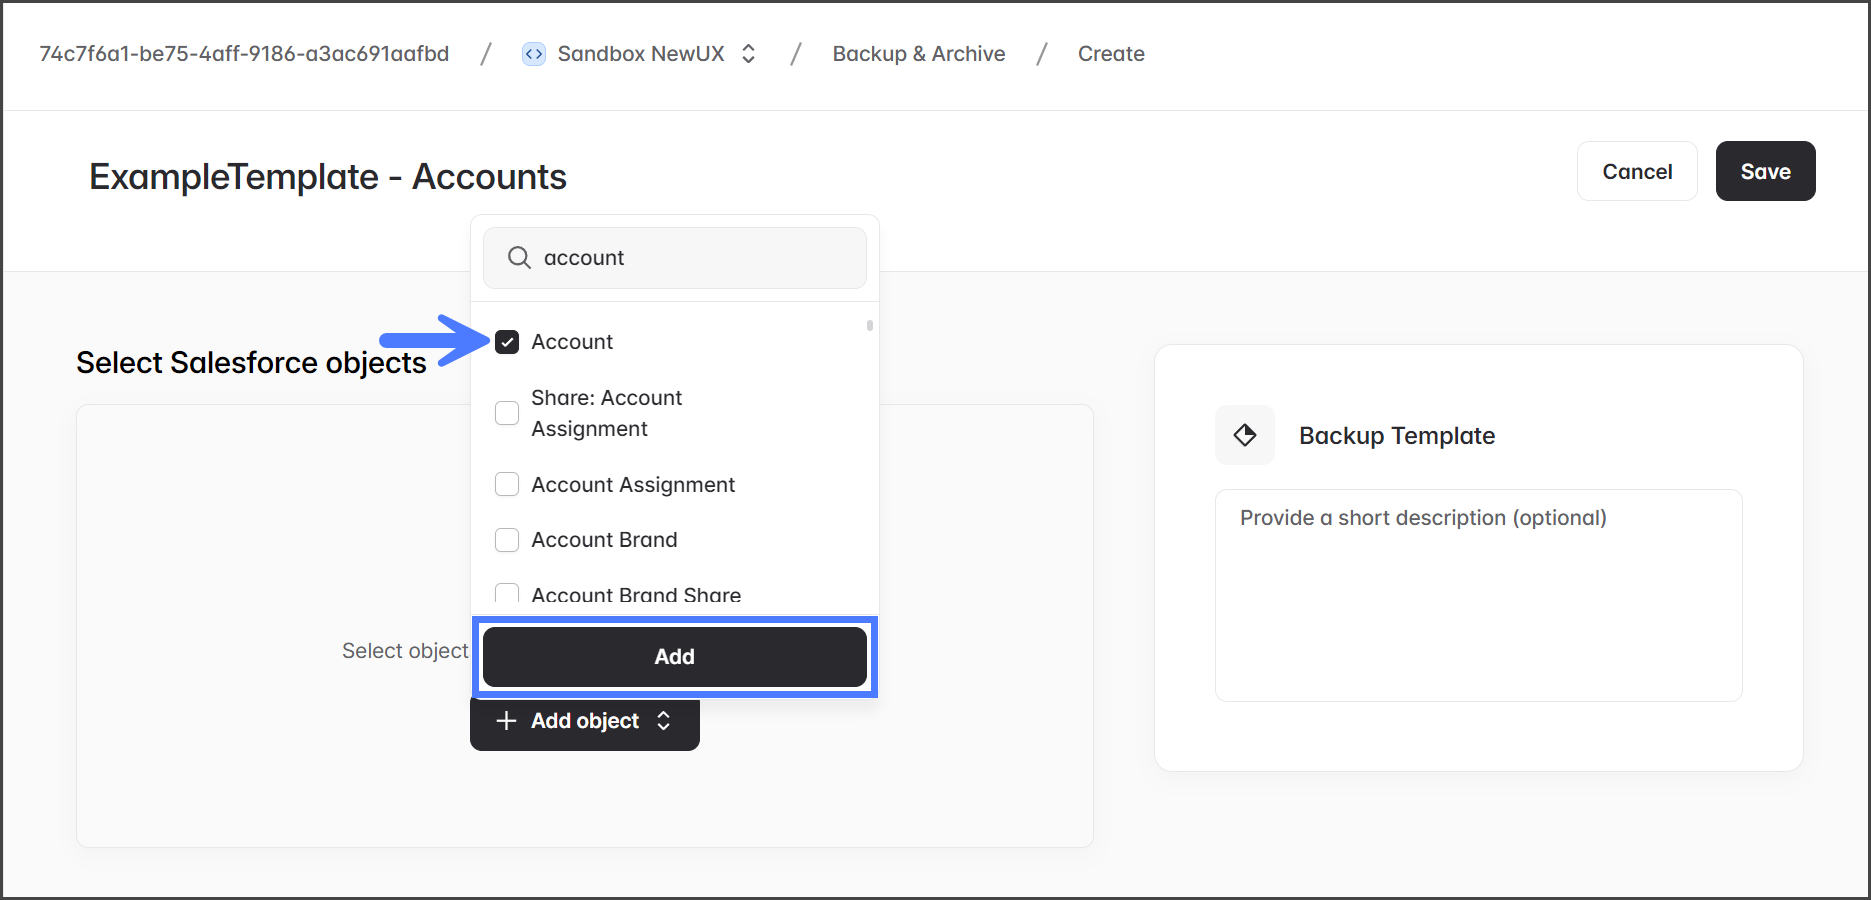This screenshot has height=900, width=1871.
Task: Enable the Account Assignment checkbox
Action: [507, 485]
